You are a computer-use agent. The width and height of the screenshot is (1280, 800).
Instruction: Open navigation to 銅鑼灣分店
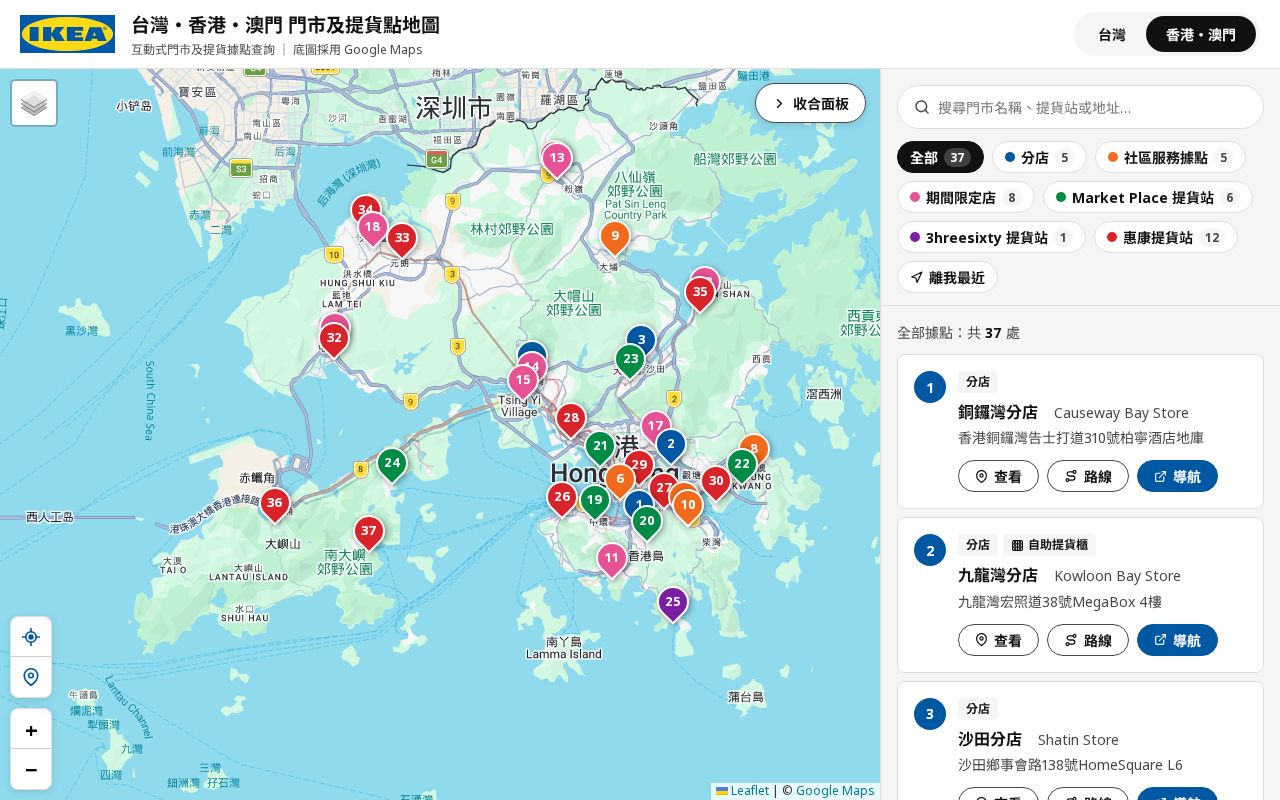click(x=1177, y=476)
